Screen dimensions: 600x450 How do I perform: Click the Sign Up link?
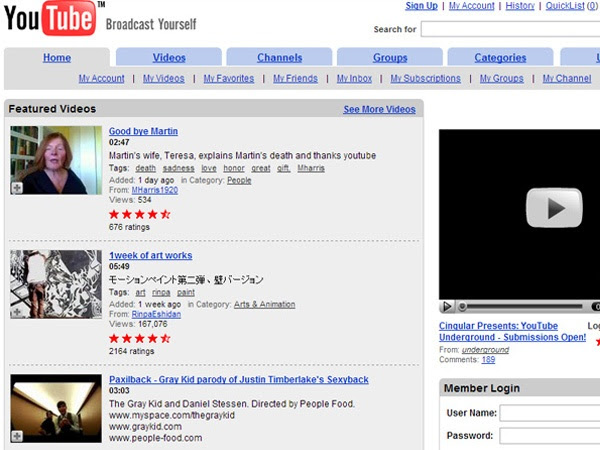pyautogui.click(x=421, y=6)
